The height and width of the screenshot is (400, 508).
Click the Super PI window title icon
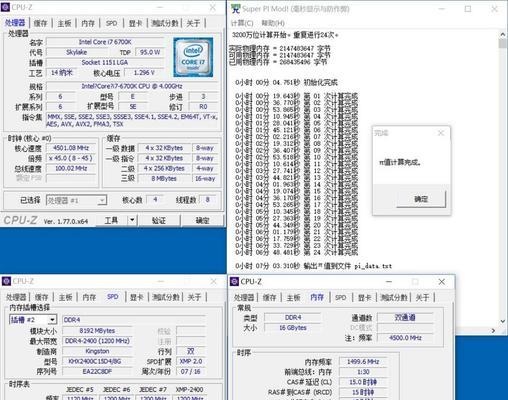[235, 9]
